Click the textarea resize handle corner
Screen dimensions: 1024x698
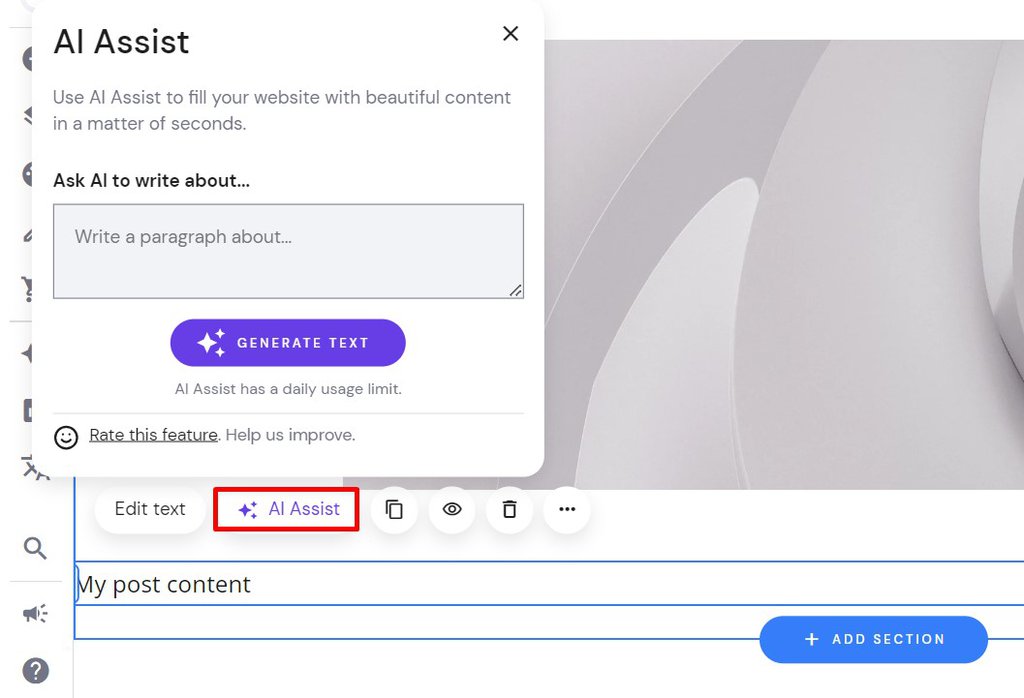tap(516, 291)
